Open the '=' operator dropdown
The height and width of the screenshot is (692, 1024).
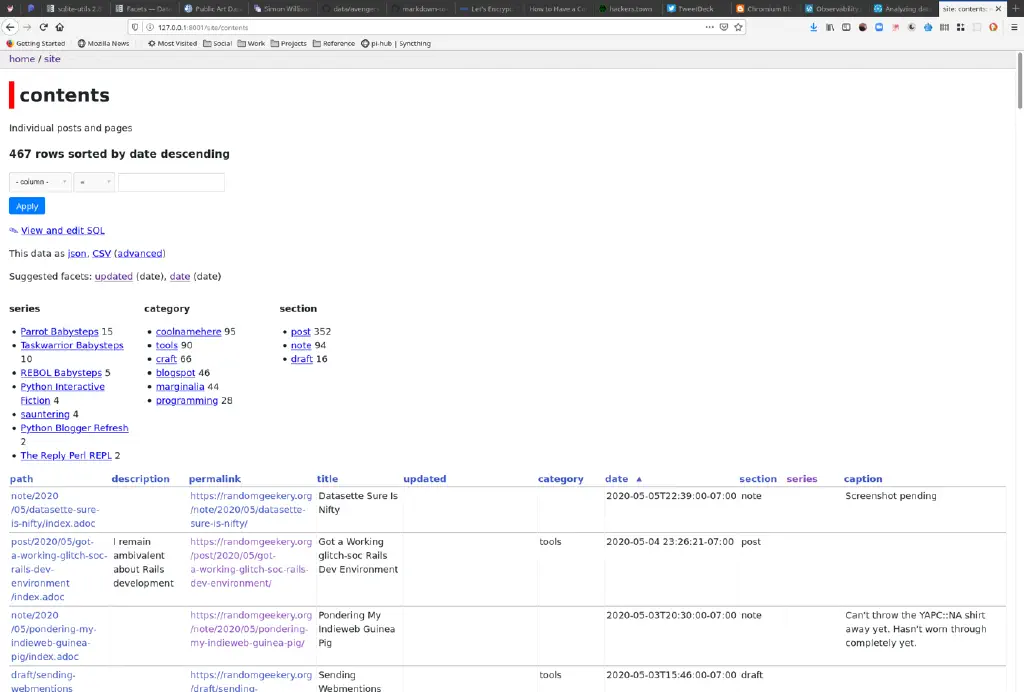pos(94,182)
